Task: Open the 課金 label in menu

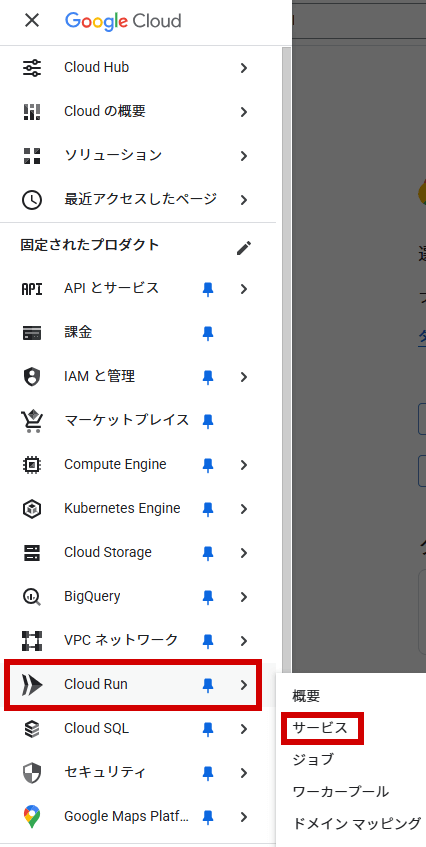Action: click(x=78, y=333)
